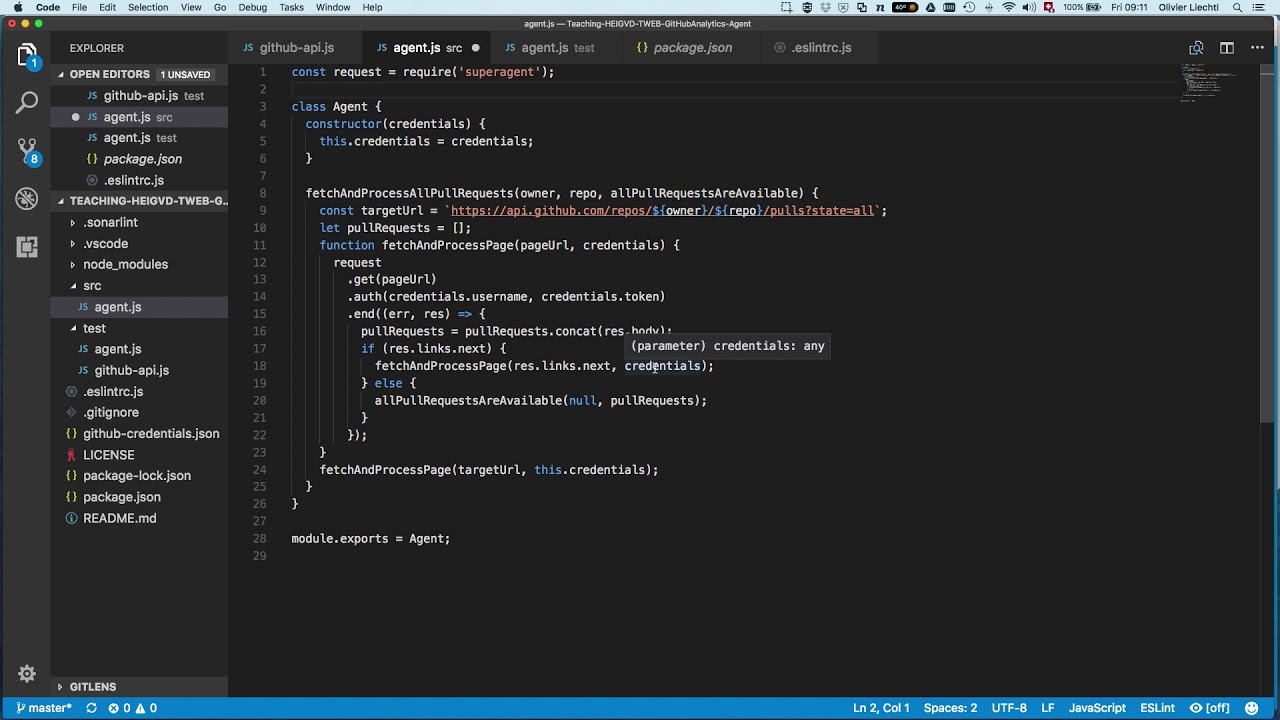Click the open changes icon in editor toolbar
Viewport: 1280px width, 720px height.
(x=1196, y=48)
